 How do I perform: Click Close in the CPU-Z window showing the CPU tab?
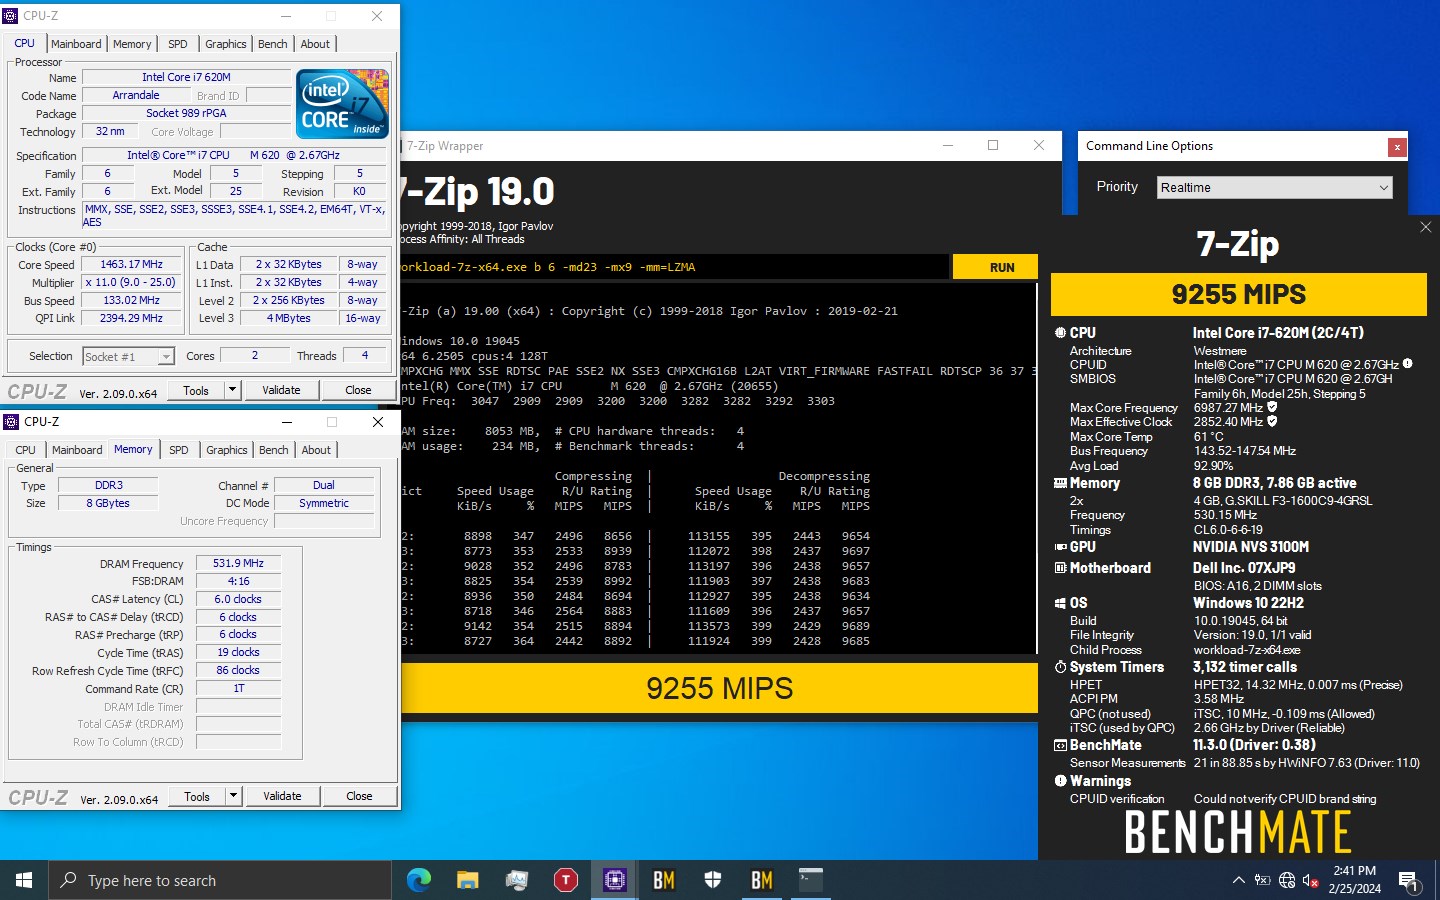tap(358, 390)
